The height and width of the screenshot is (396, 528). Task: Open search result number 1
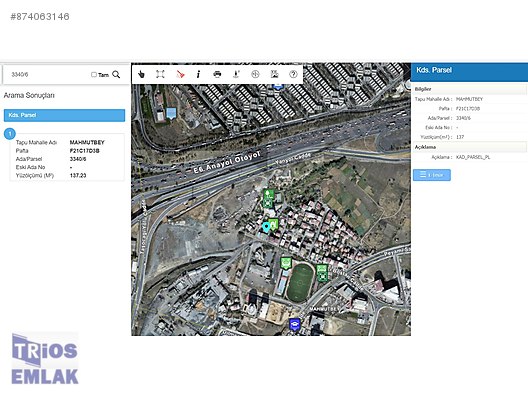click(x=10, y=134)
